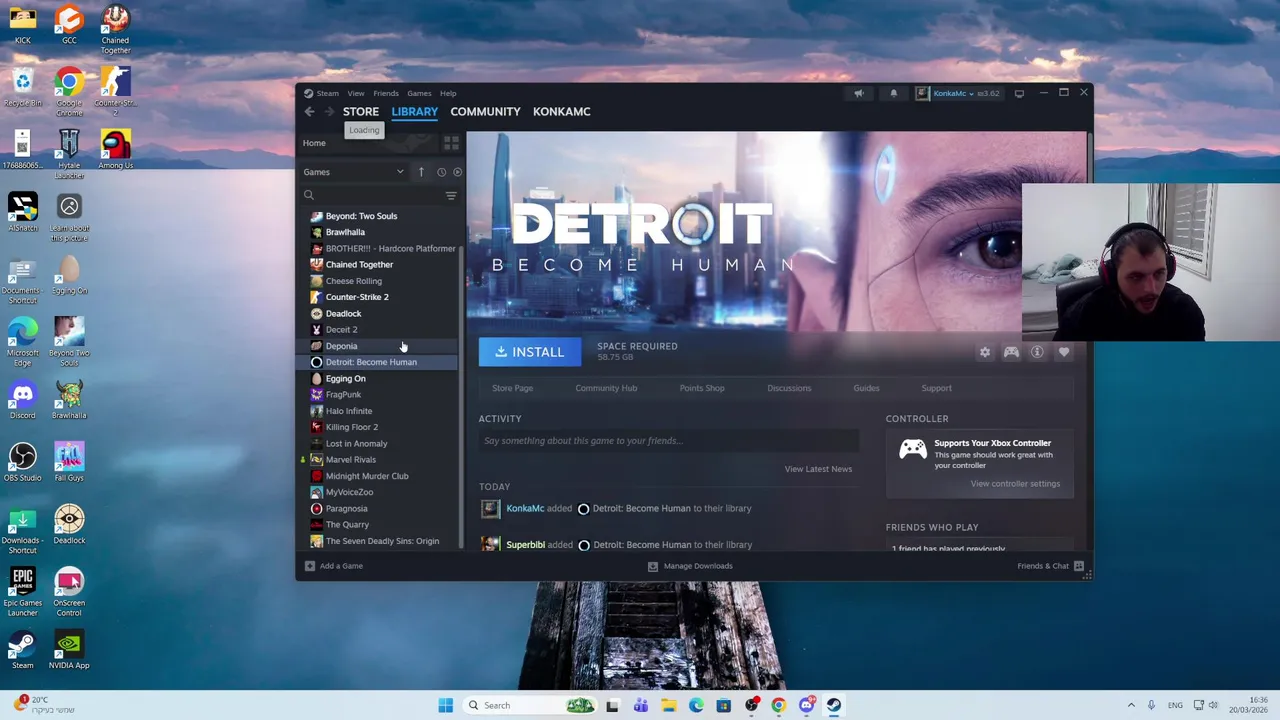Open game info icon for Detroit

pos(1037,352)
